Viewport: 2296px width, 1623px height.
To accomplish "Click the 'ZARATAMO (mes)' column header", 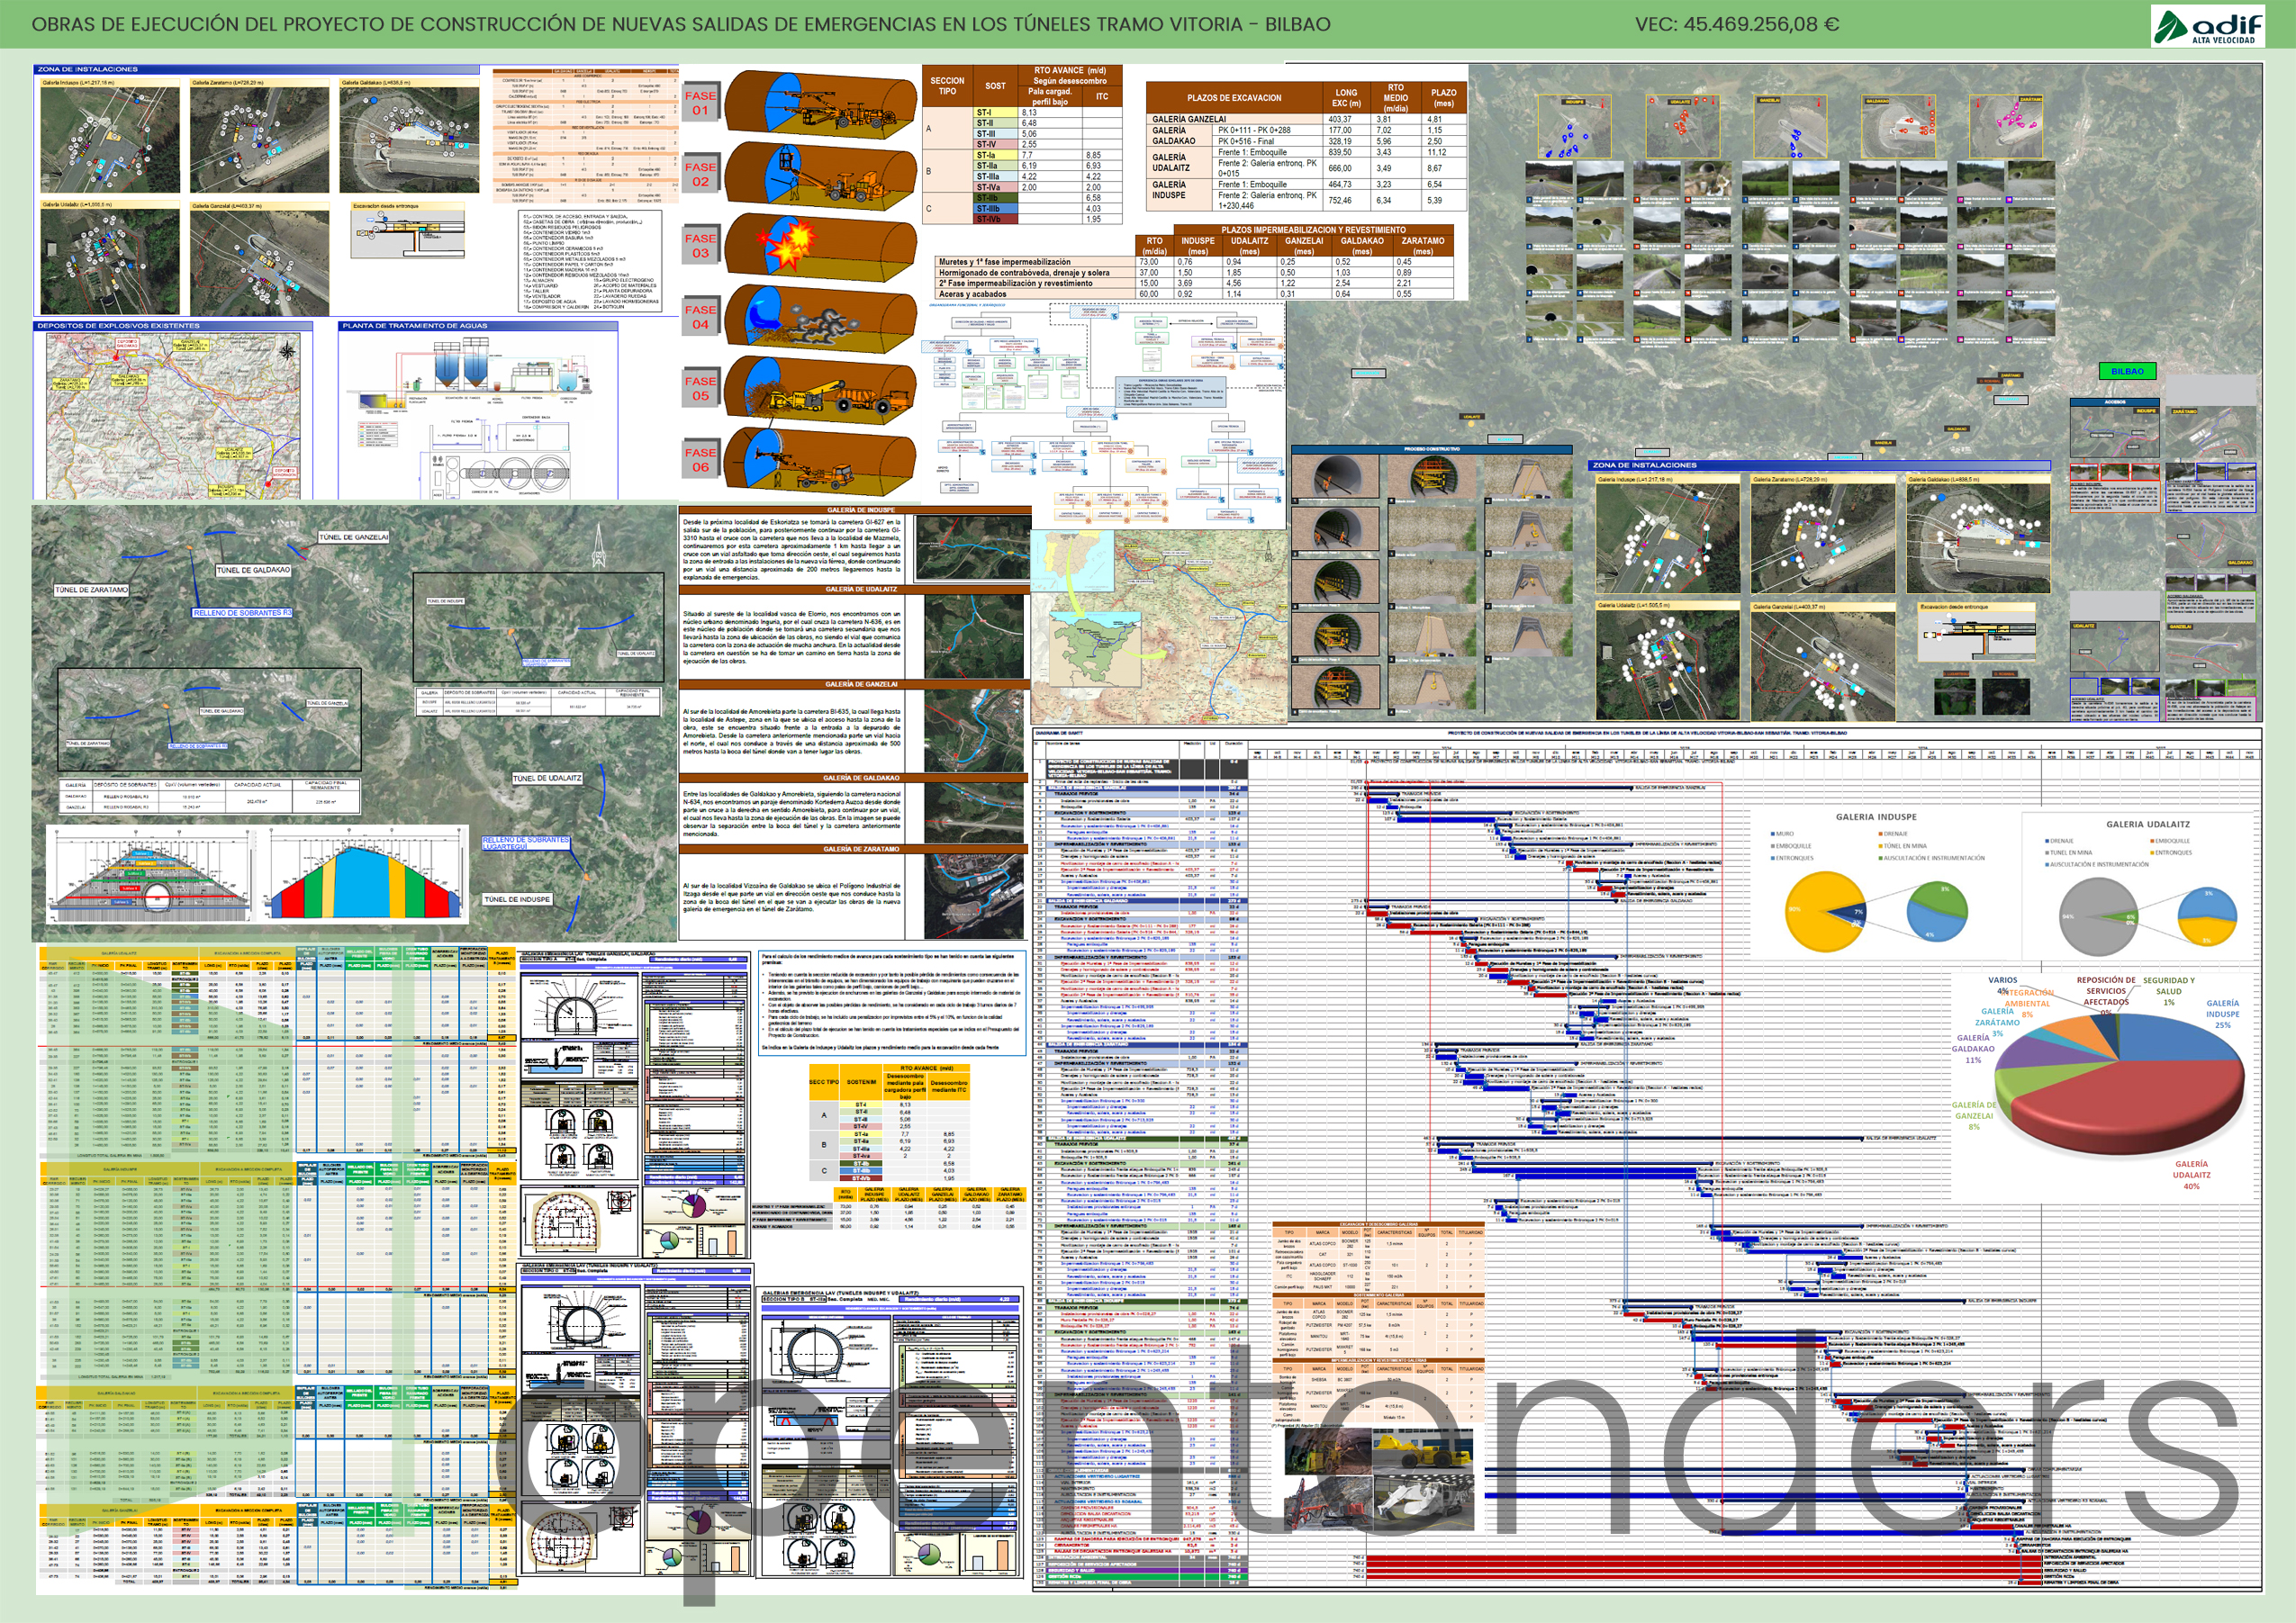I will tap(1423, 246).
